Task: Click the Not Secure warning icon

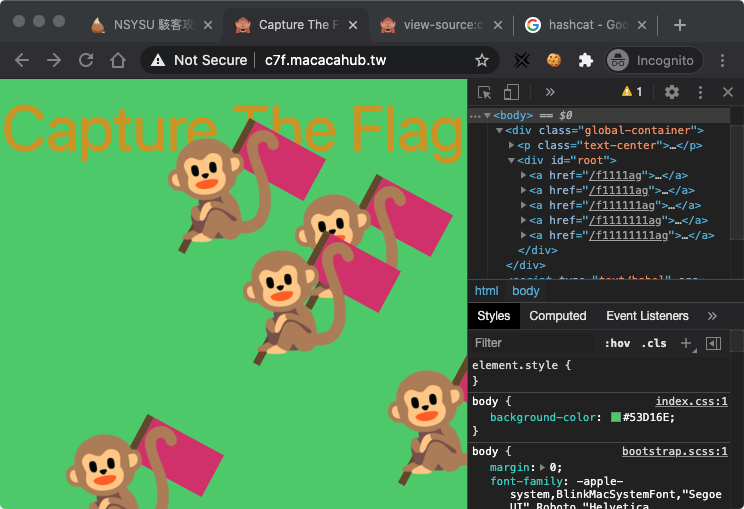Action: tap(158, 60)
